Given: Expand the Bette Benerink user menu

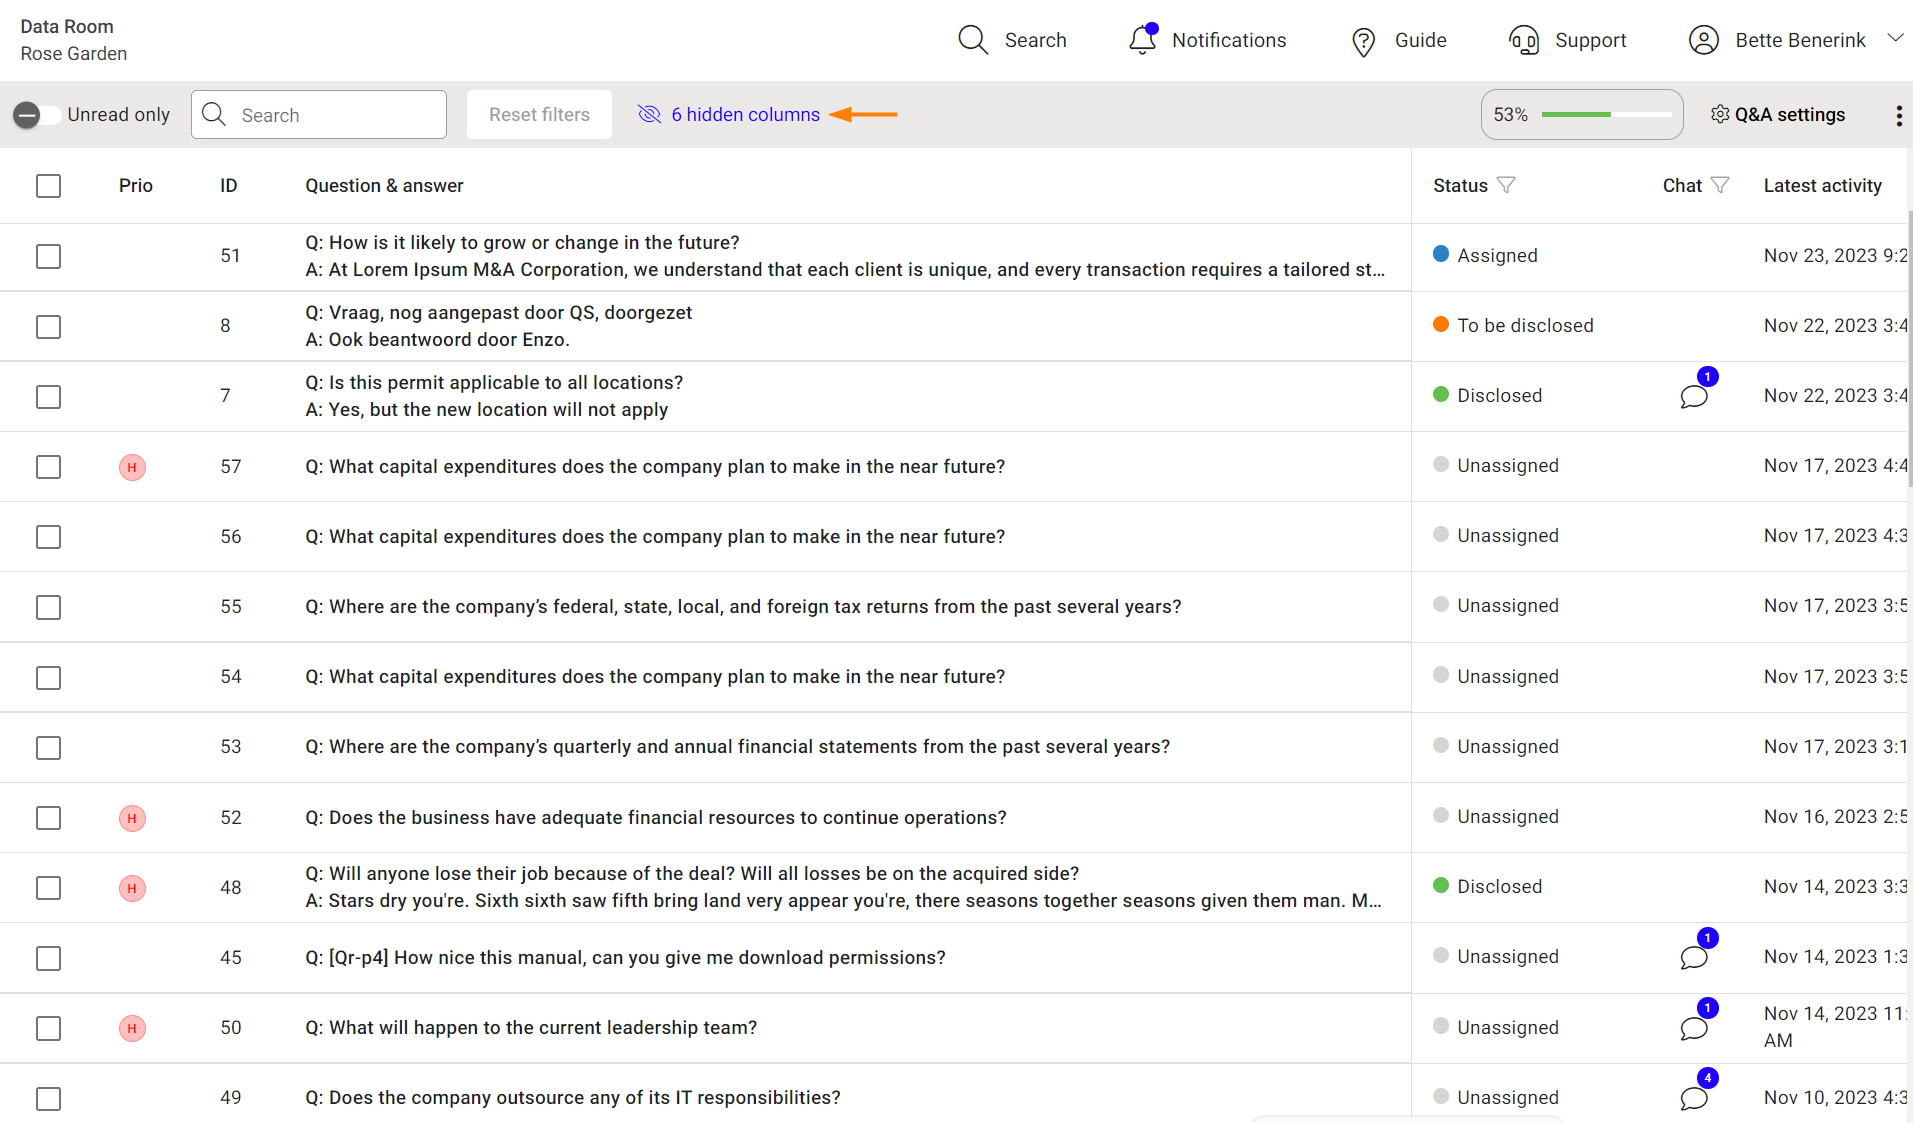Looking at the screenshot, I should tap(1894, 39).
